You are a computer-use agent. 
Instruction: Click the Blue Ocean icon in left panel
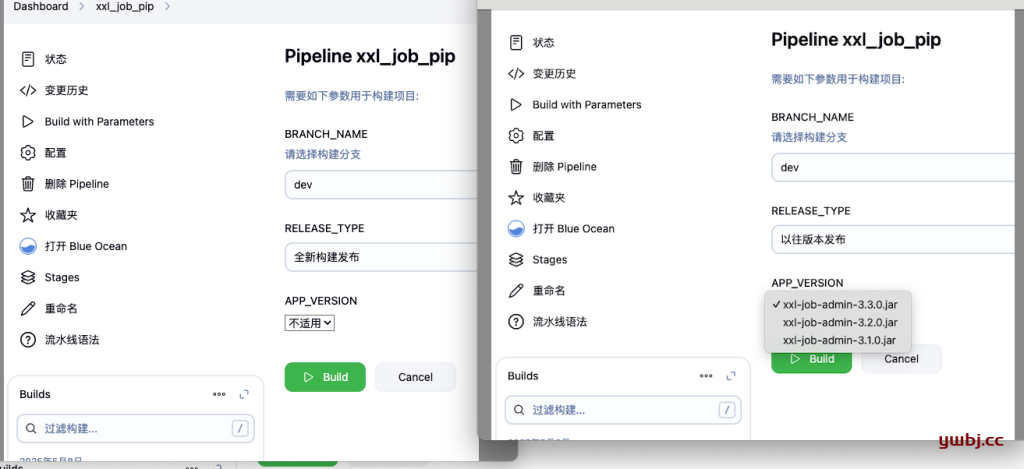[27, 246]
